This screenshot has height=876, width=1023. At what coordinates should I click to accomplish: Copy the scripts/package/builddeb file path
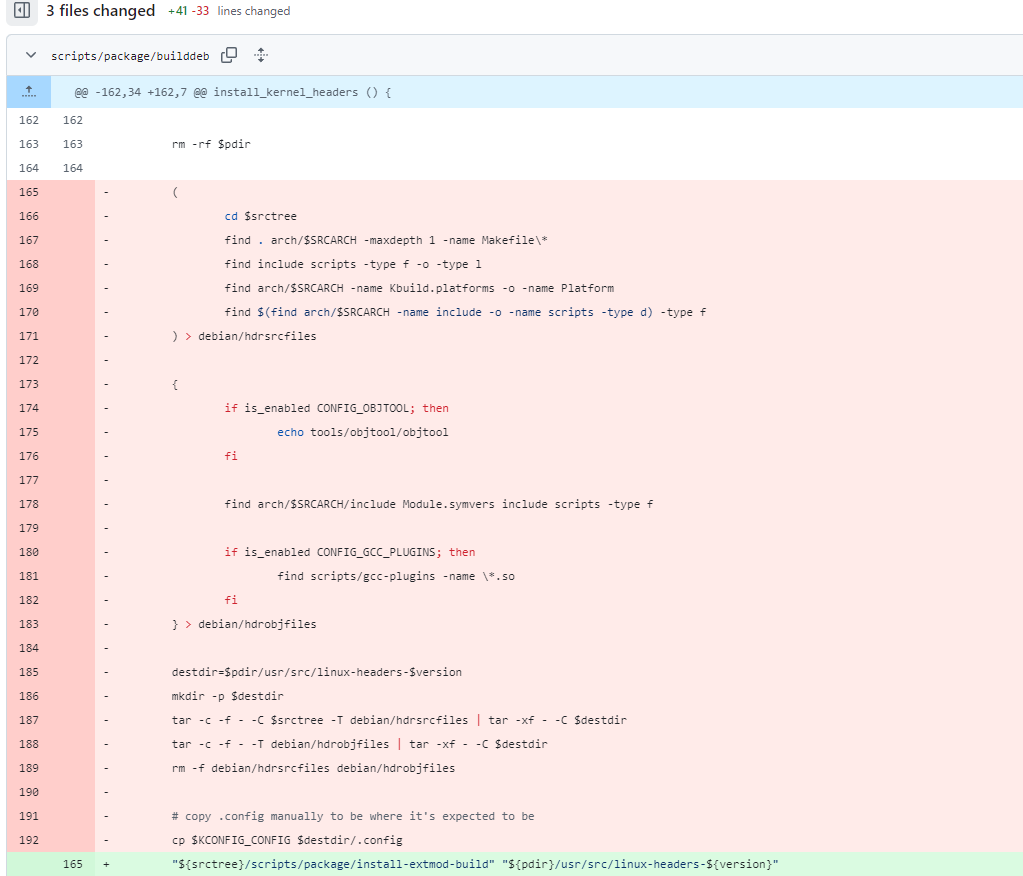click(229, 55)
